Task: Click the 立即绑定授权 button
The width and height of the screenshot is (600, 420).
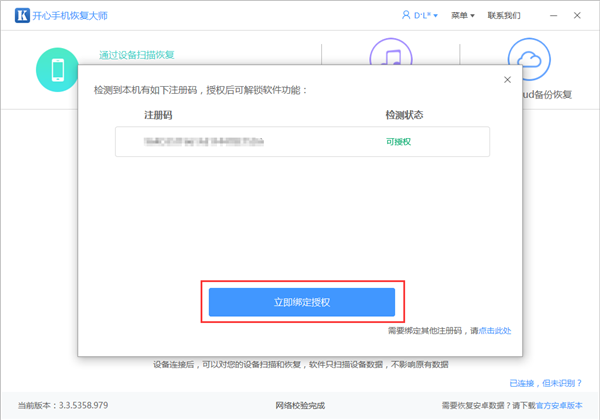Action: [x=302, y=302]
